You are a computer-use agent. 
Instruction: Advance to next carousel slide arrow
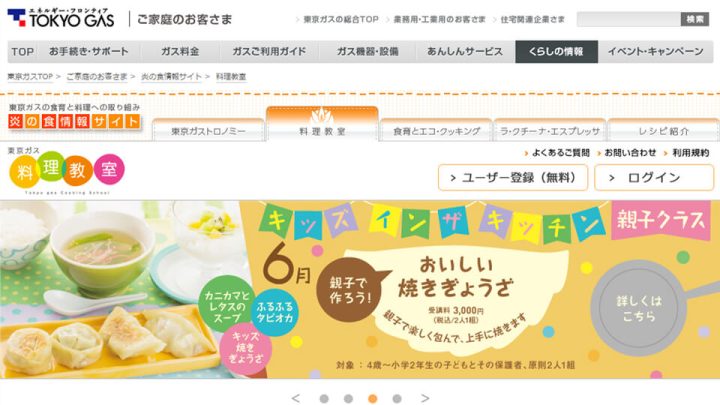click(x=425, y=398)
